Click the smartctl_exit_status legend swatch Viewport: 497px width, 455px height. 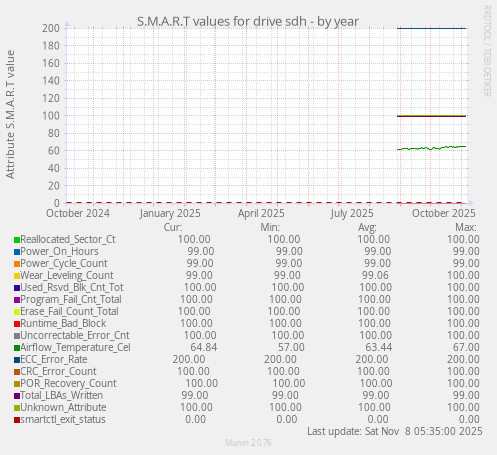click(17, 420)
